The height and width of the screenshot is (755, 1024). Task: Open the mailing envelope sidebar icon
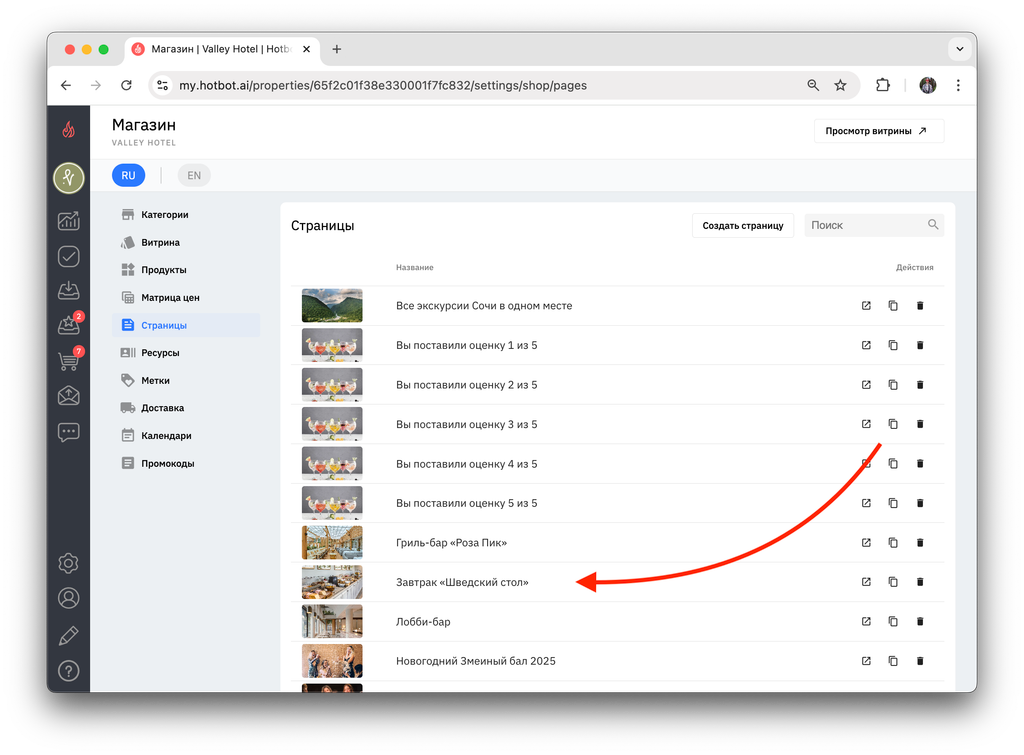(69, 395)
